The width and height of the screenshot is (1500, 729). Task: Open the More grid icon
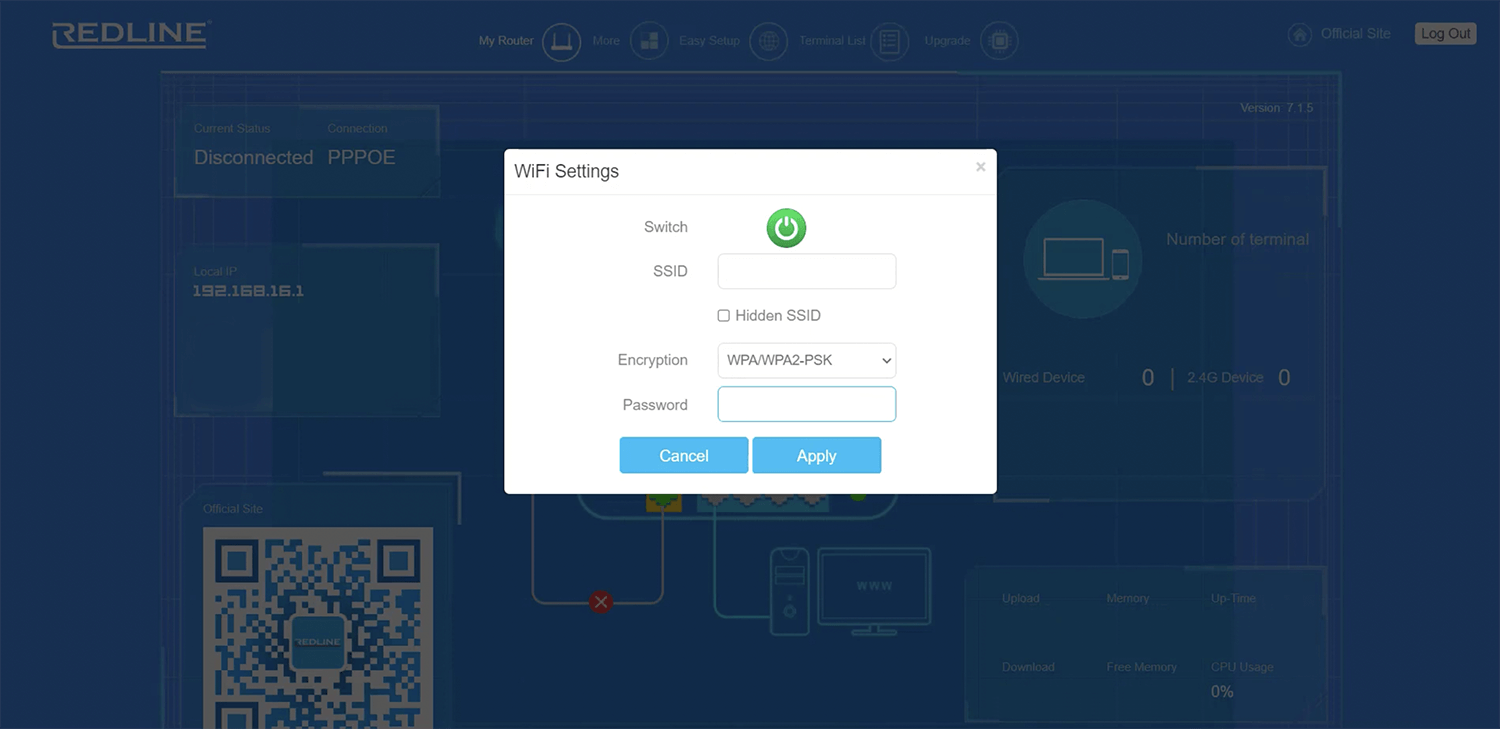[649, 42]
